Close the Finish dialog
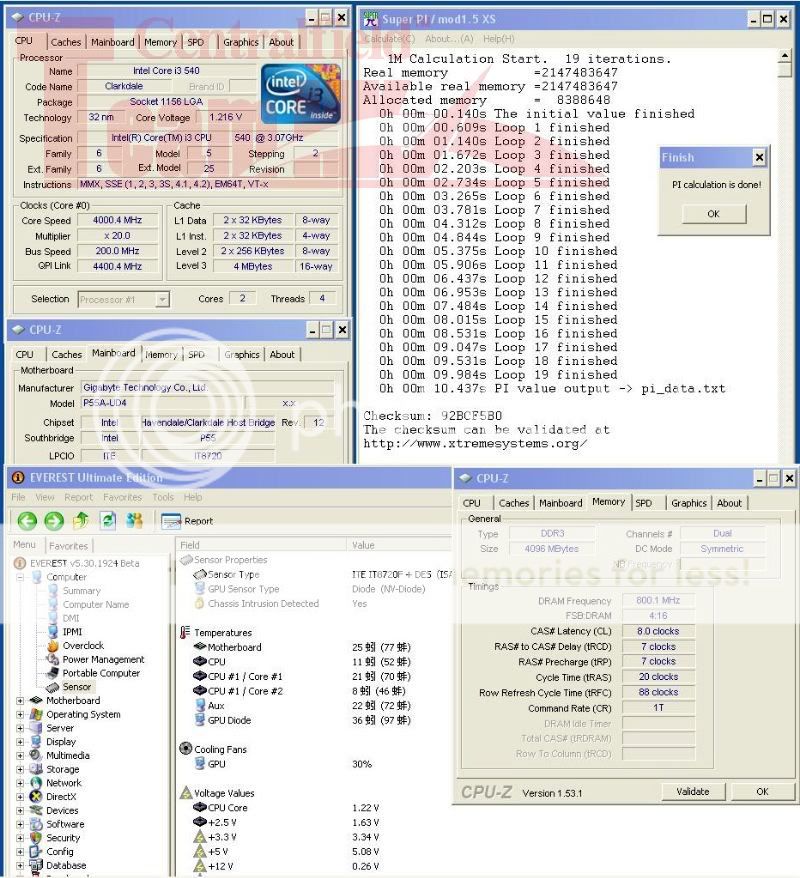The width and height of the screenshot is (800, 878). [759, 157]
